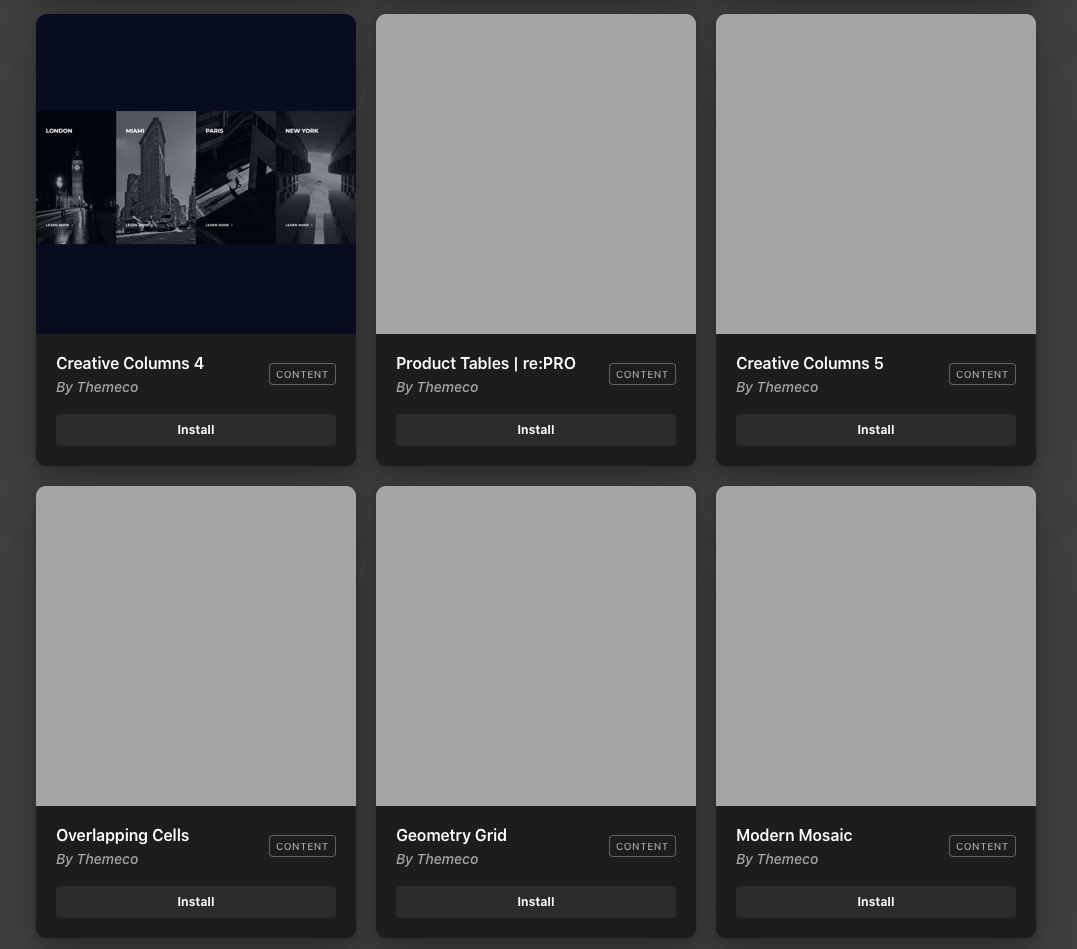
Task: Click the CONTENT badge on Creative Columns 4
Action: click(x=302, y=374)
